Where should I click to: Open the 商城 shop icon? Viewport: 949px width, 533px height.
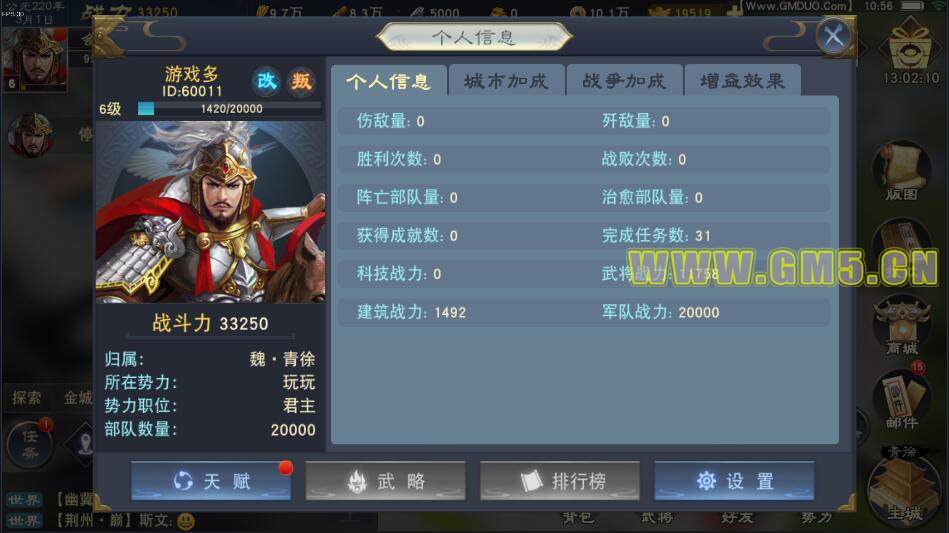902,325
